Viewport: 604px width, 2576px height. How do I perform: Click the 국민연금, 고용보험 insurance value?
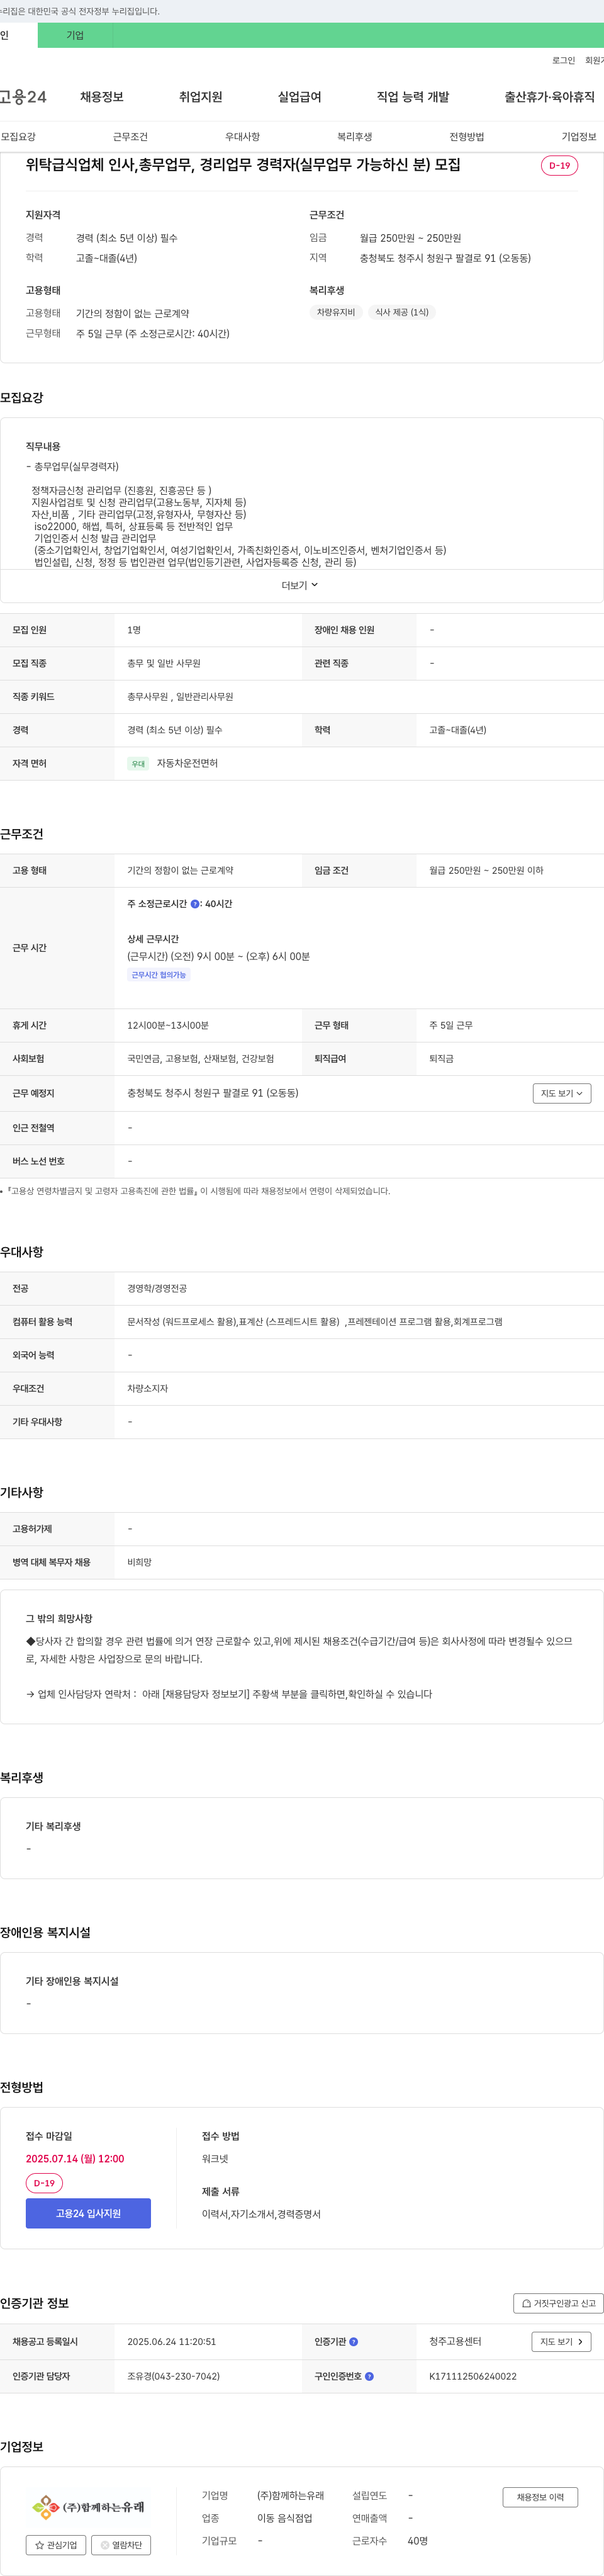[x=200, y=1058]
